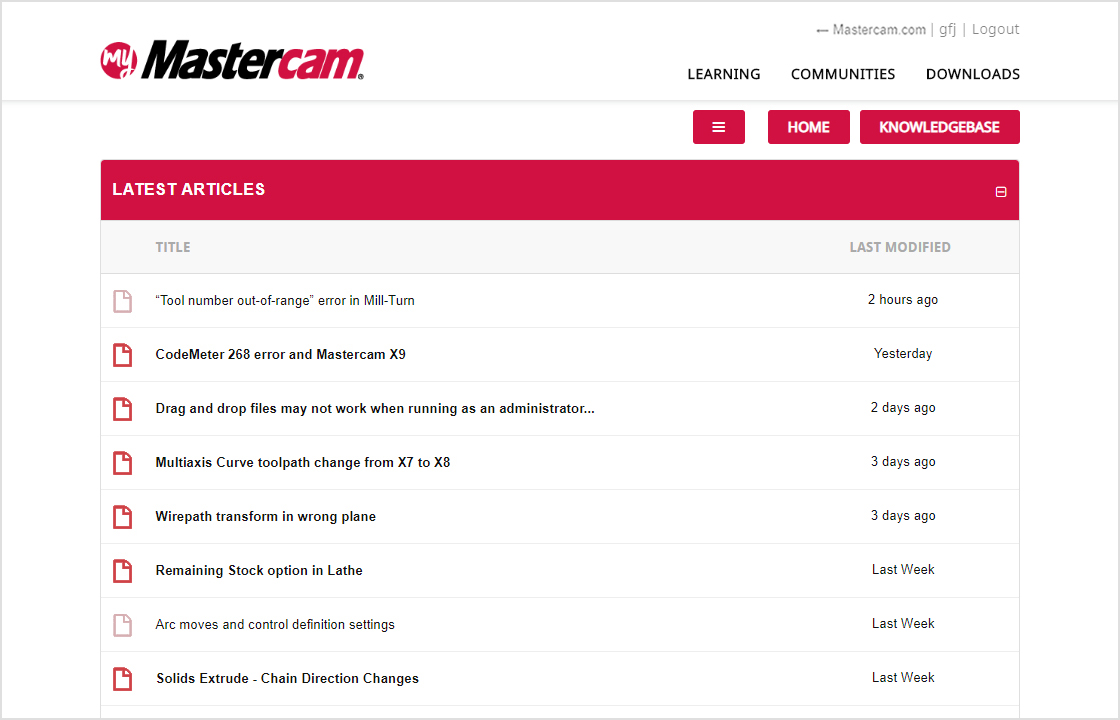Open the Communities menu

(843, 74)
